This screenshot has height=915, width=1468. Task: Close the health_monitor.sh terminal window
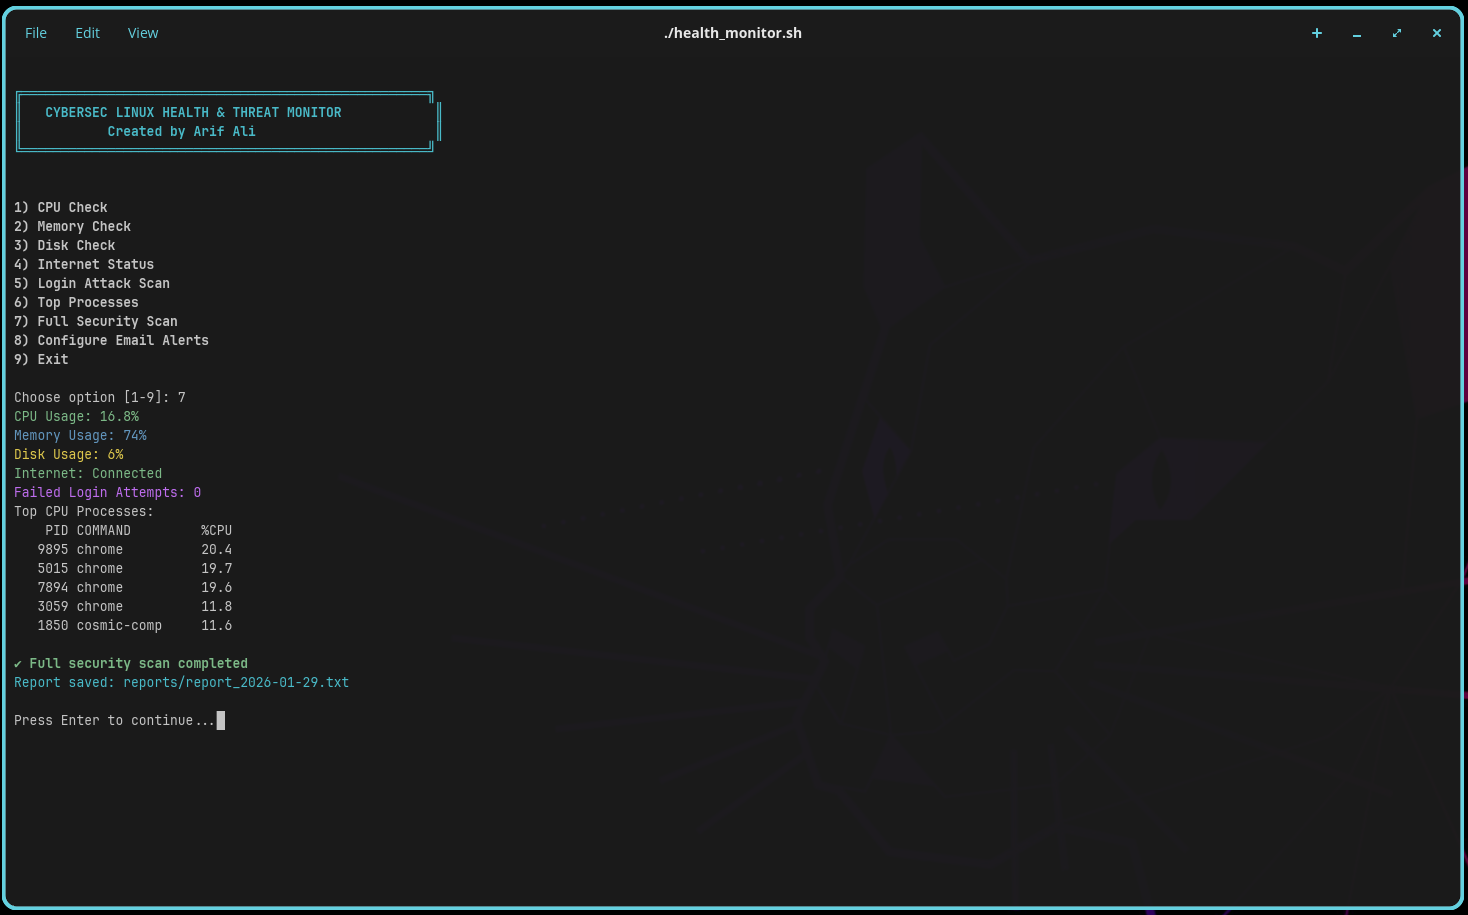(1437, 33)
